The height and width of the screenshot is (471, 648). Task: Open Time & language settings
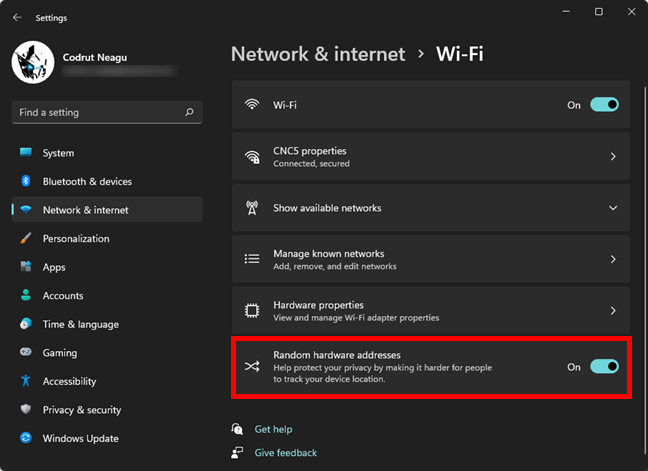pos(107,324)
